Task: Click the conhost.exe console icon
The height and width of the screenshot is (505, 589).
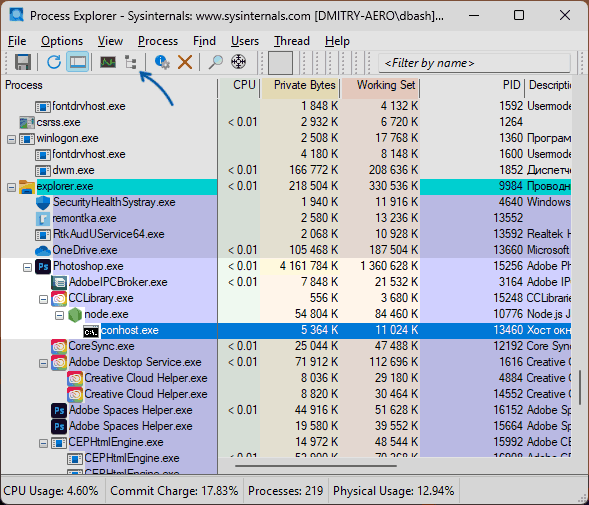Action: click(x=91, y=331)
